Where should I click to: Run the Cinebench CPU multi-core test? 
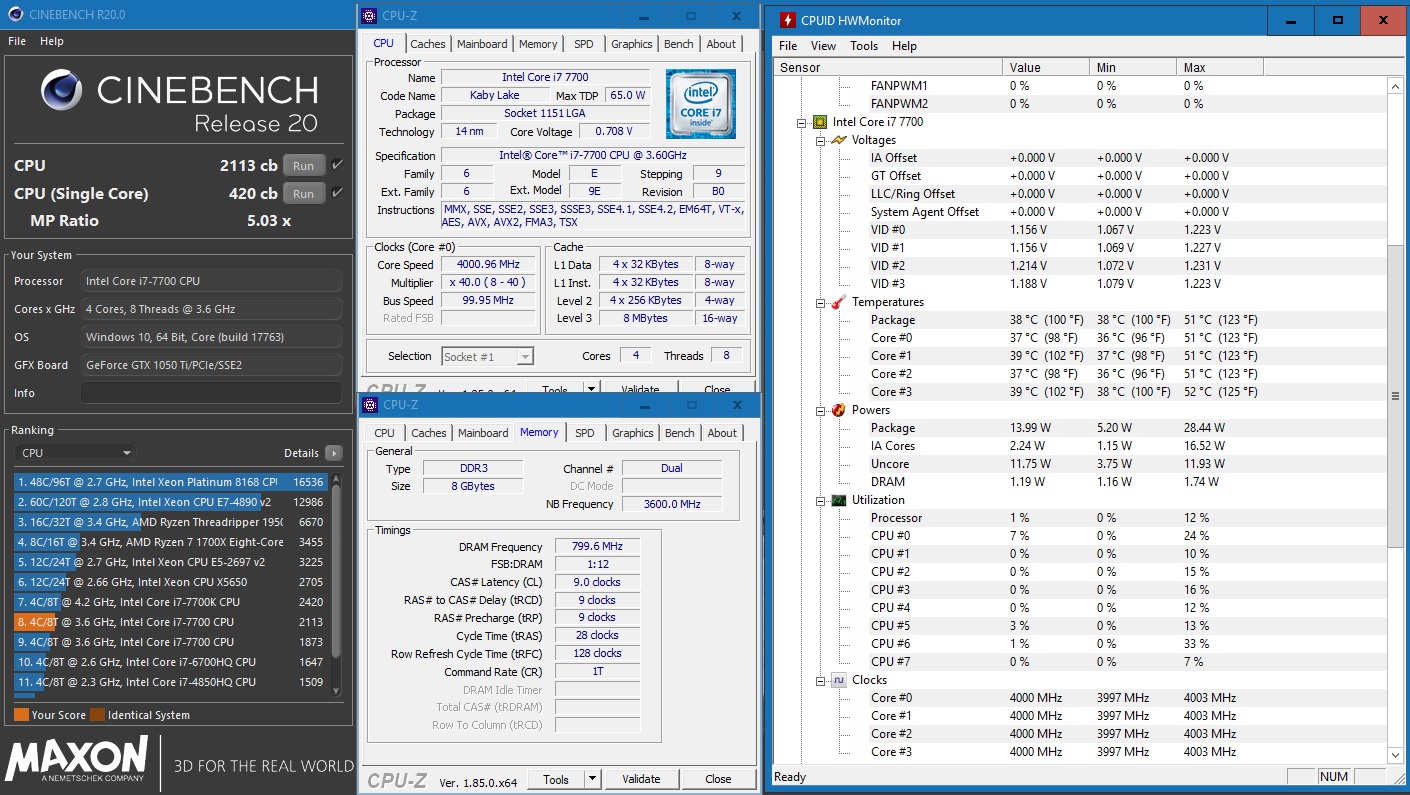(303, 166)
